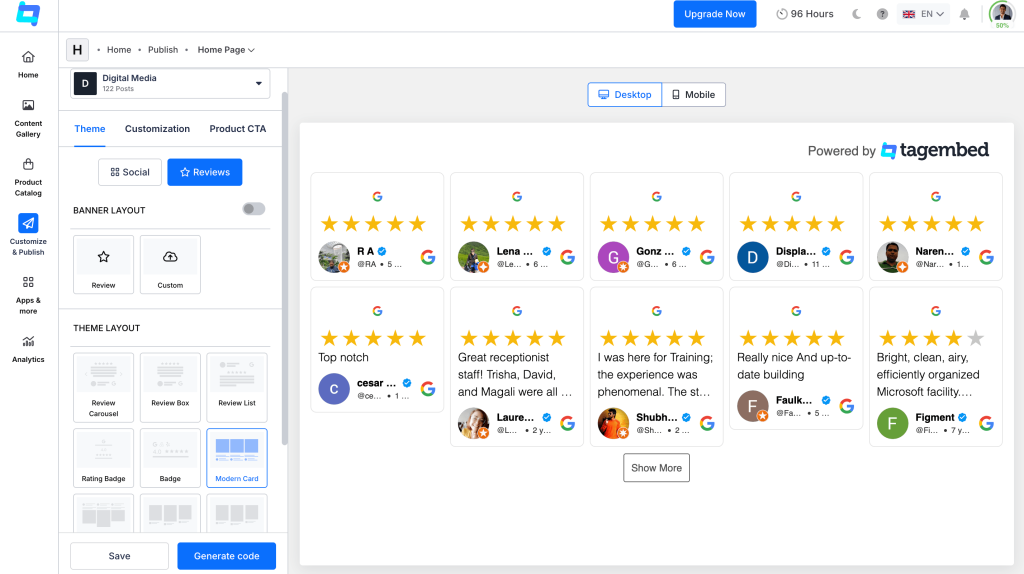Choose the Badge theme layout
The width and height of the screenshot is (1024, 574).
point(170,458)
